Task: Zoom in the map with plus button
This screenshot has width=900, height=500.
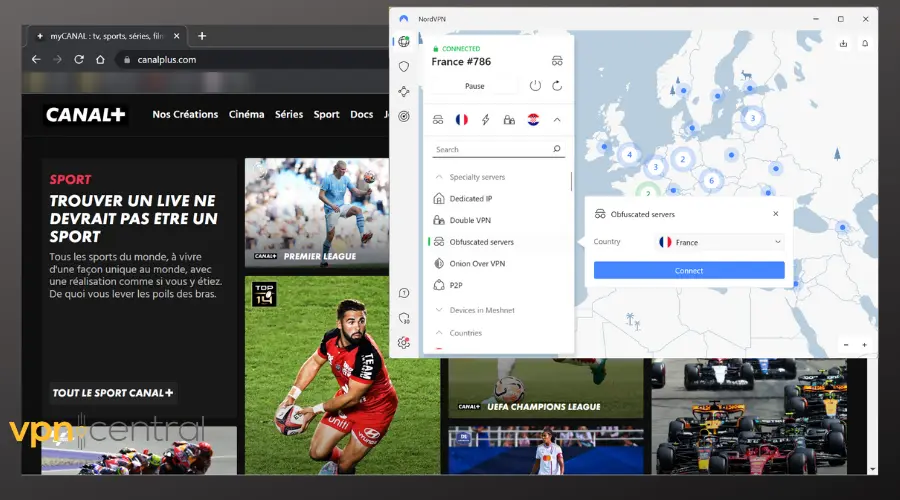Action: click(x=864, y=345)
